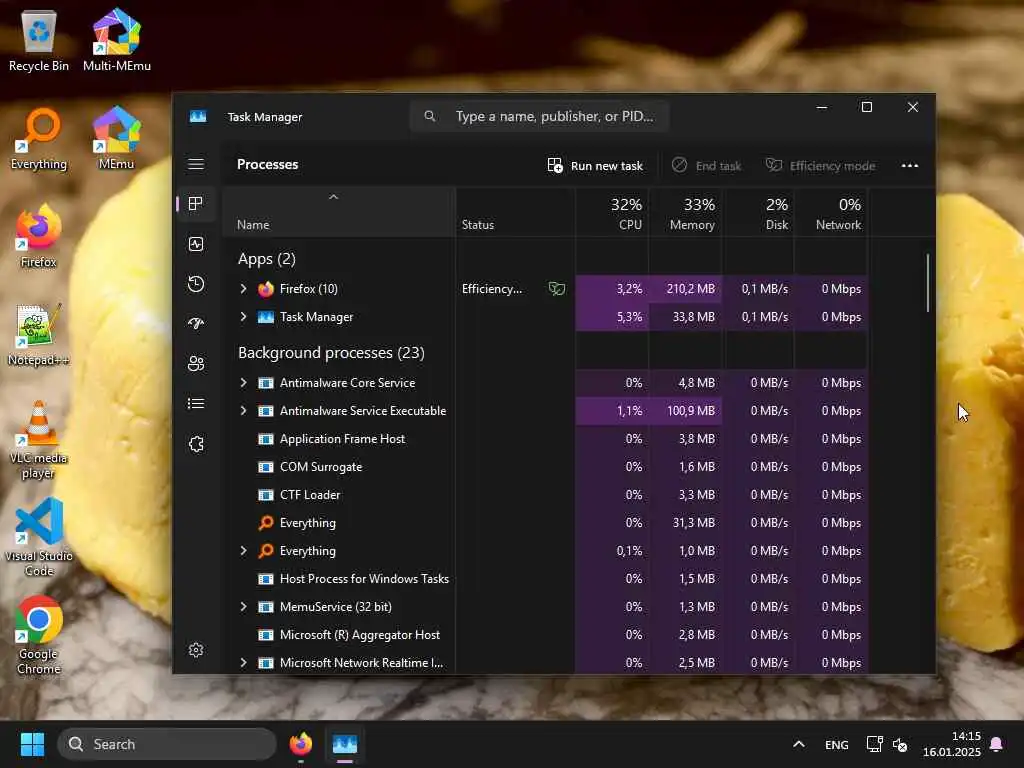
Task: Select the Firefox desktop shortcut
Action: 39,236
